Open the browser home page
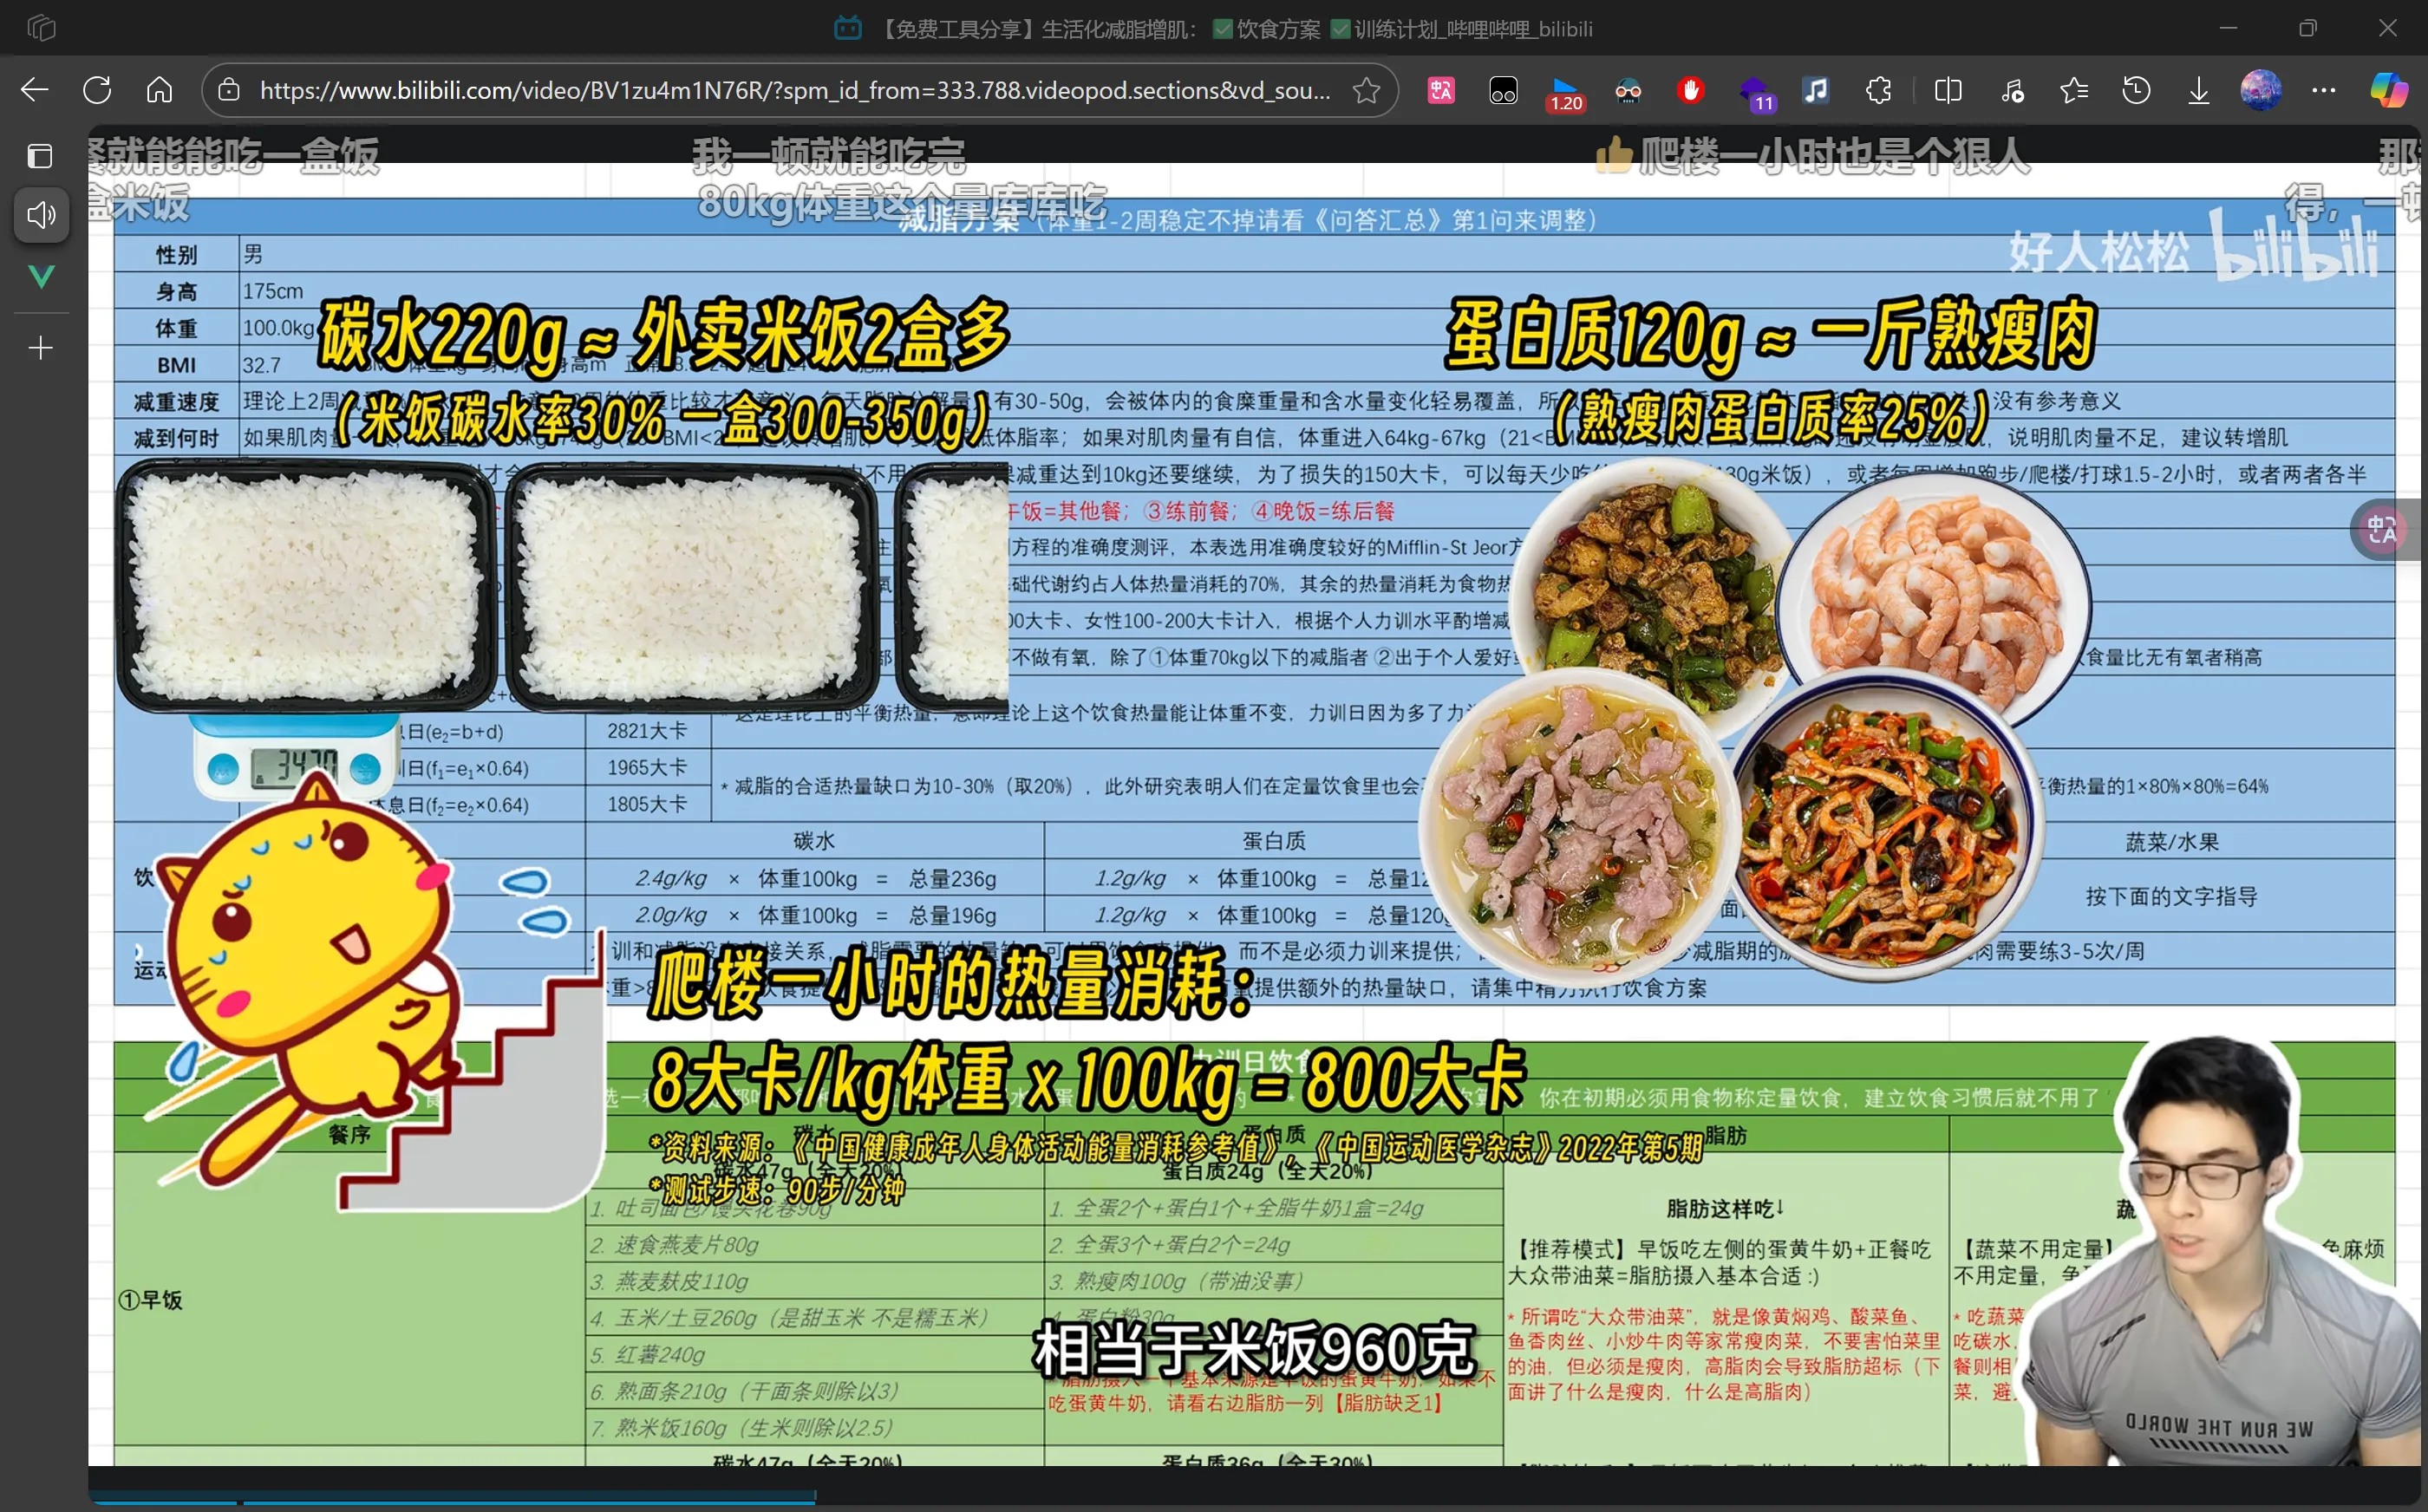2428x1512 pixels. click(159, 90)
